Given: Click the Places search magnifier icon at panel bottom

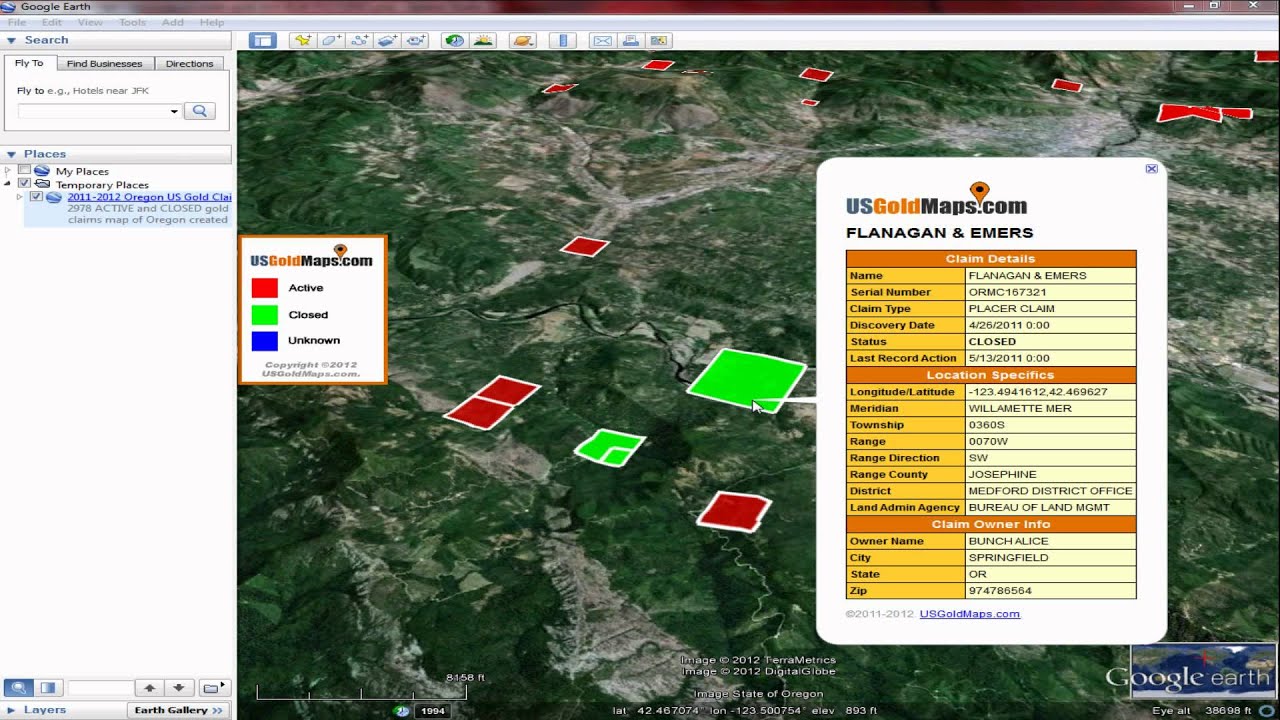Looking at the screenshot, I should 18,688.
